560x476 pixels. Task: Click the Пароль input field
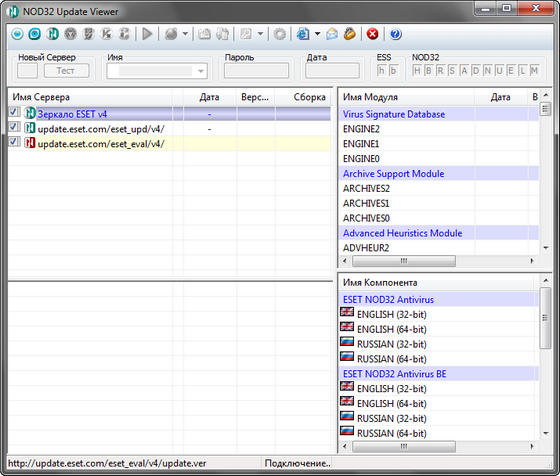256,71
